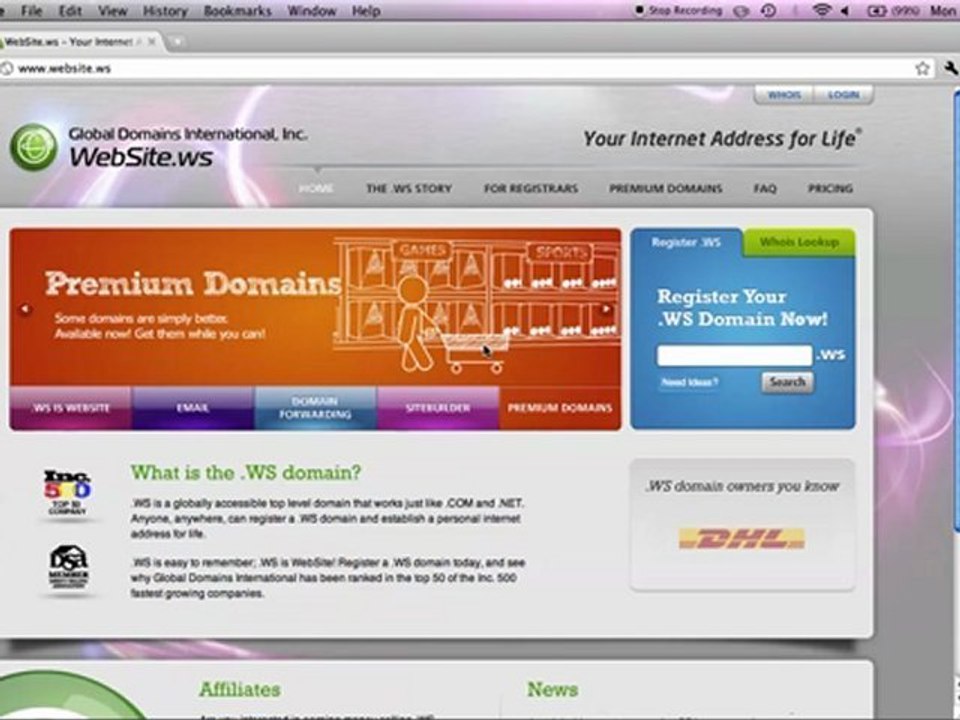
Task: Open the FOR REGISTRARS nav link
Action: 531,189
